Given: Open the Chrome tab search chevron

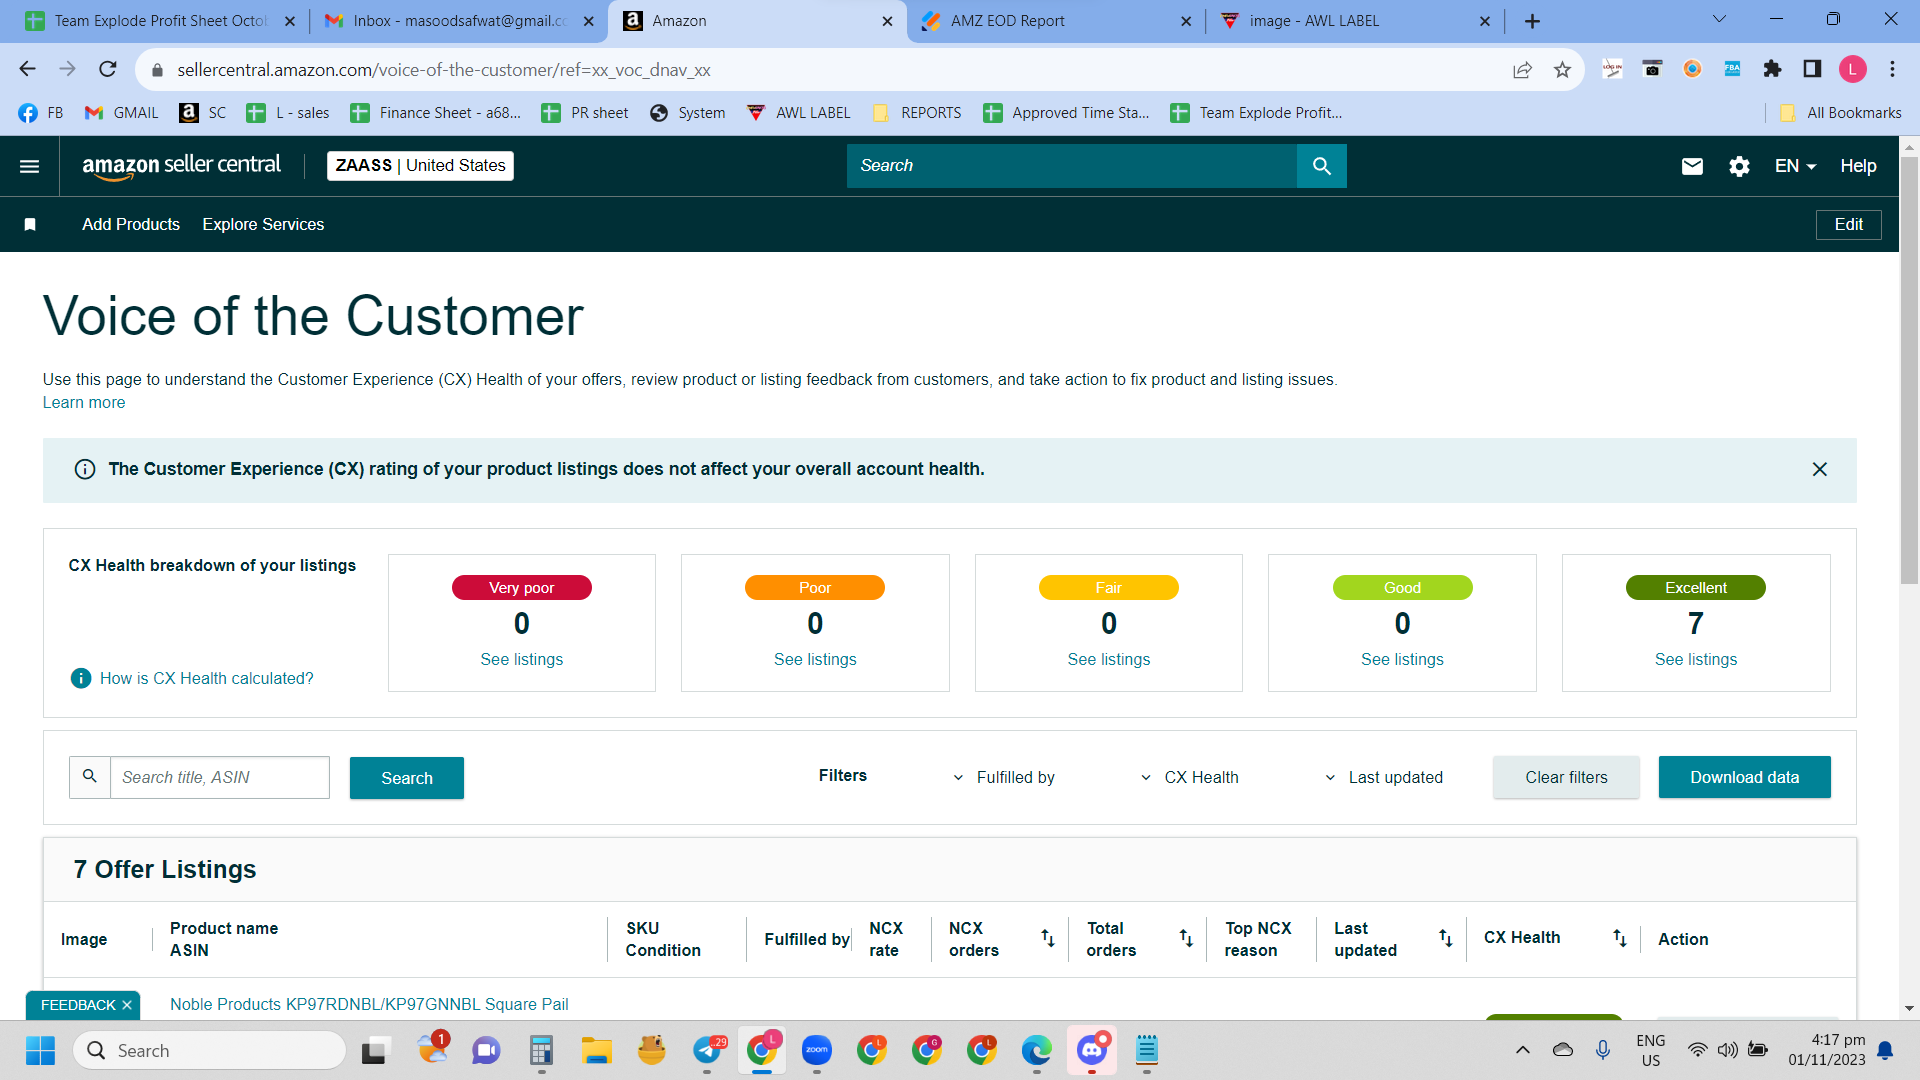Looking at the screenshot, I should point(1719,19).
